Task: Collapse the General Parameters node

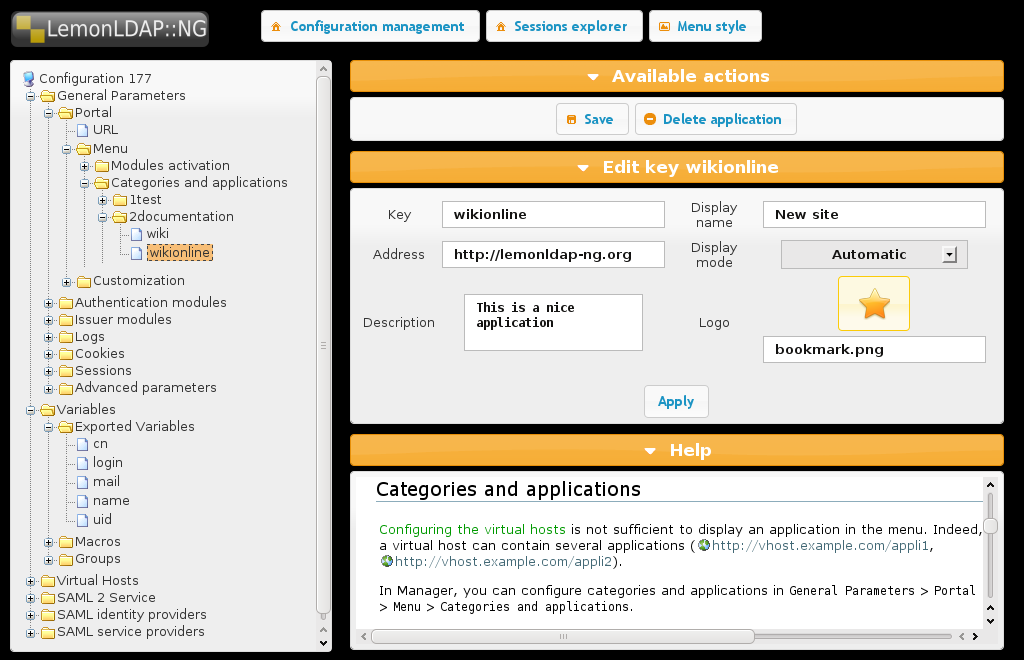Action: 30,97
